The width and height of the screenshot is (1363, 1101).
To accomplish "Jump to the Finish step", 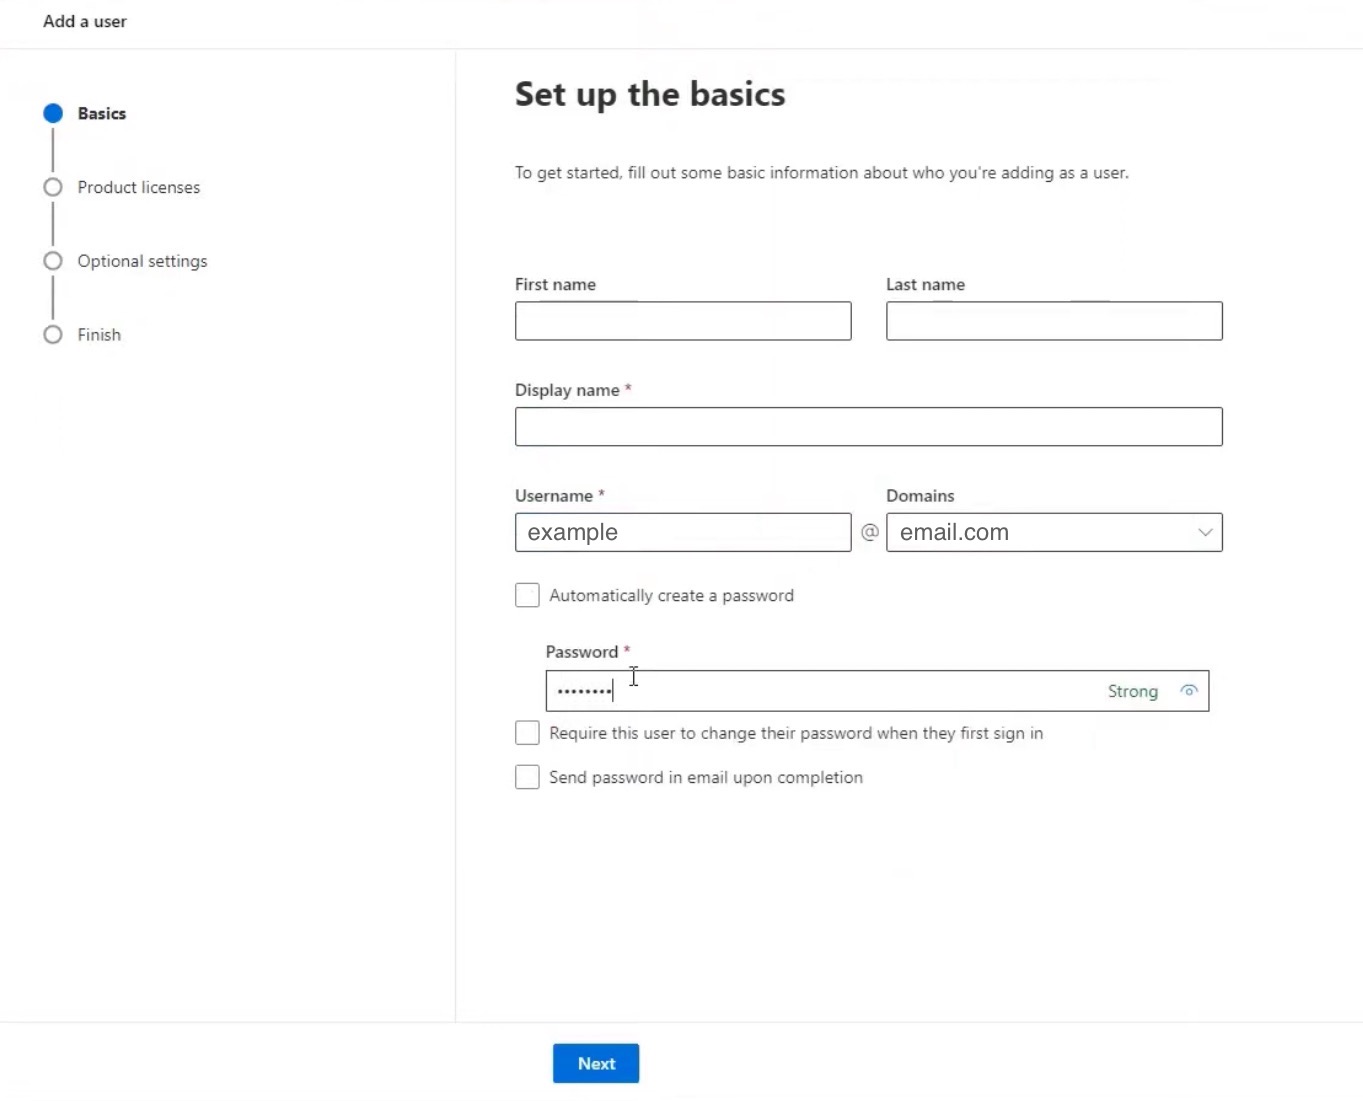I will point(99,335).
